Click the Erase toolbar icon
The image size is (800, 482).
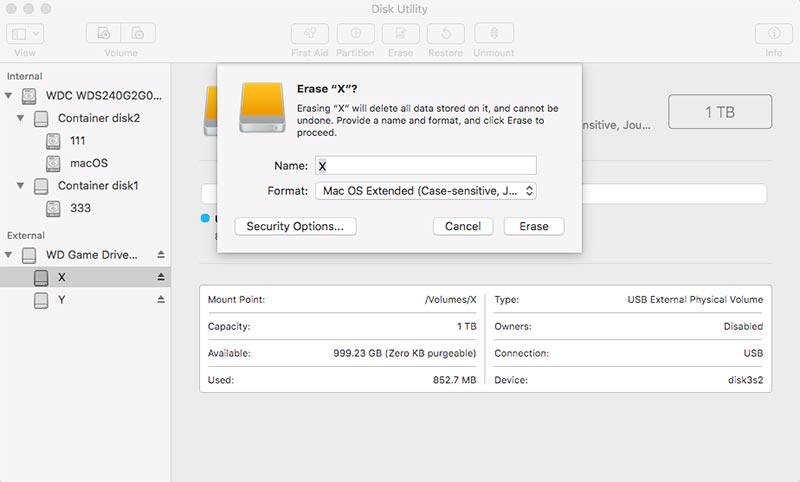click(x=400, y=34)
